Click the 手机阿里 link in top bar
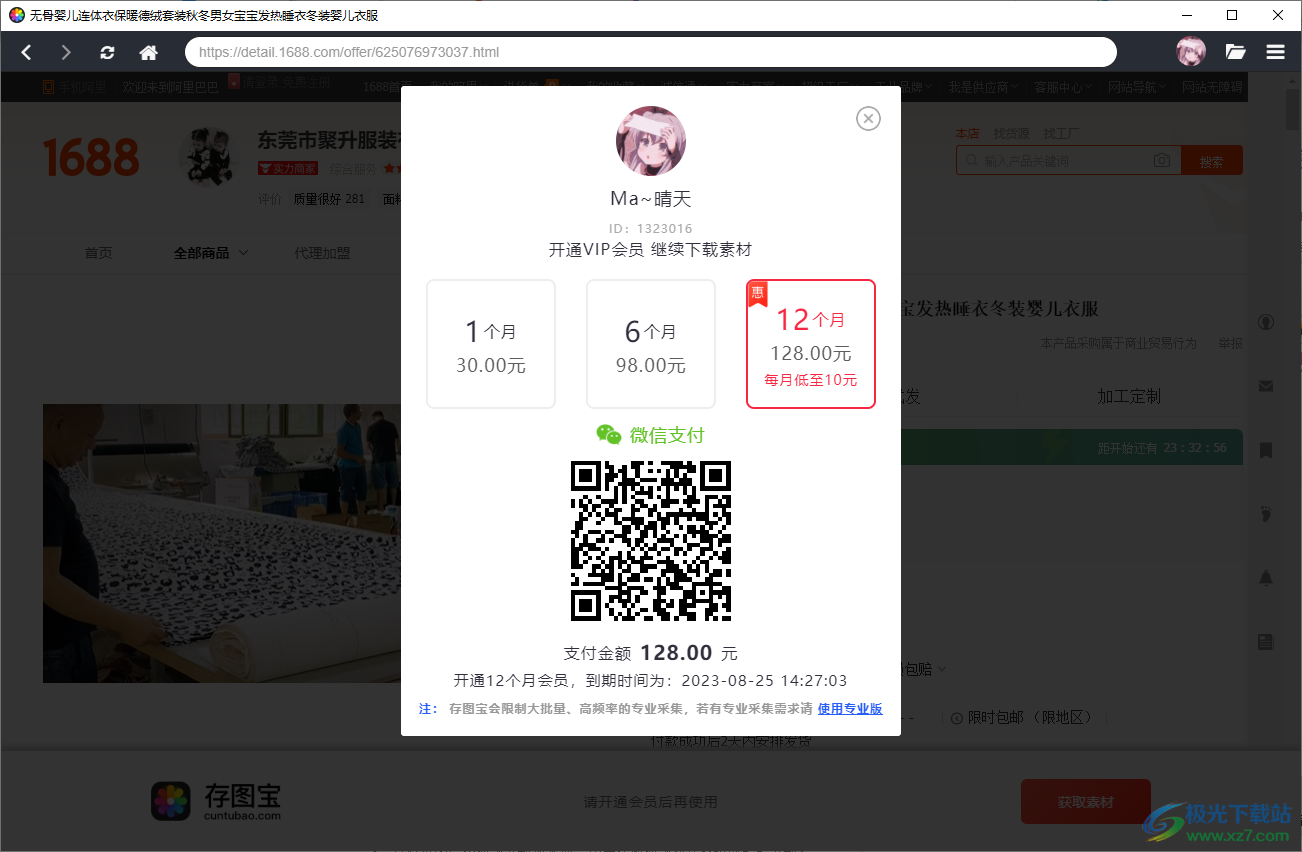Image resolution: width=1302 pixels, height=852 pixels. (75, 87)
